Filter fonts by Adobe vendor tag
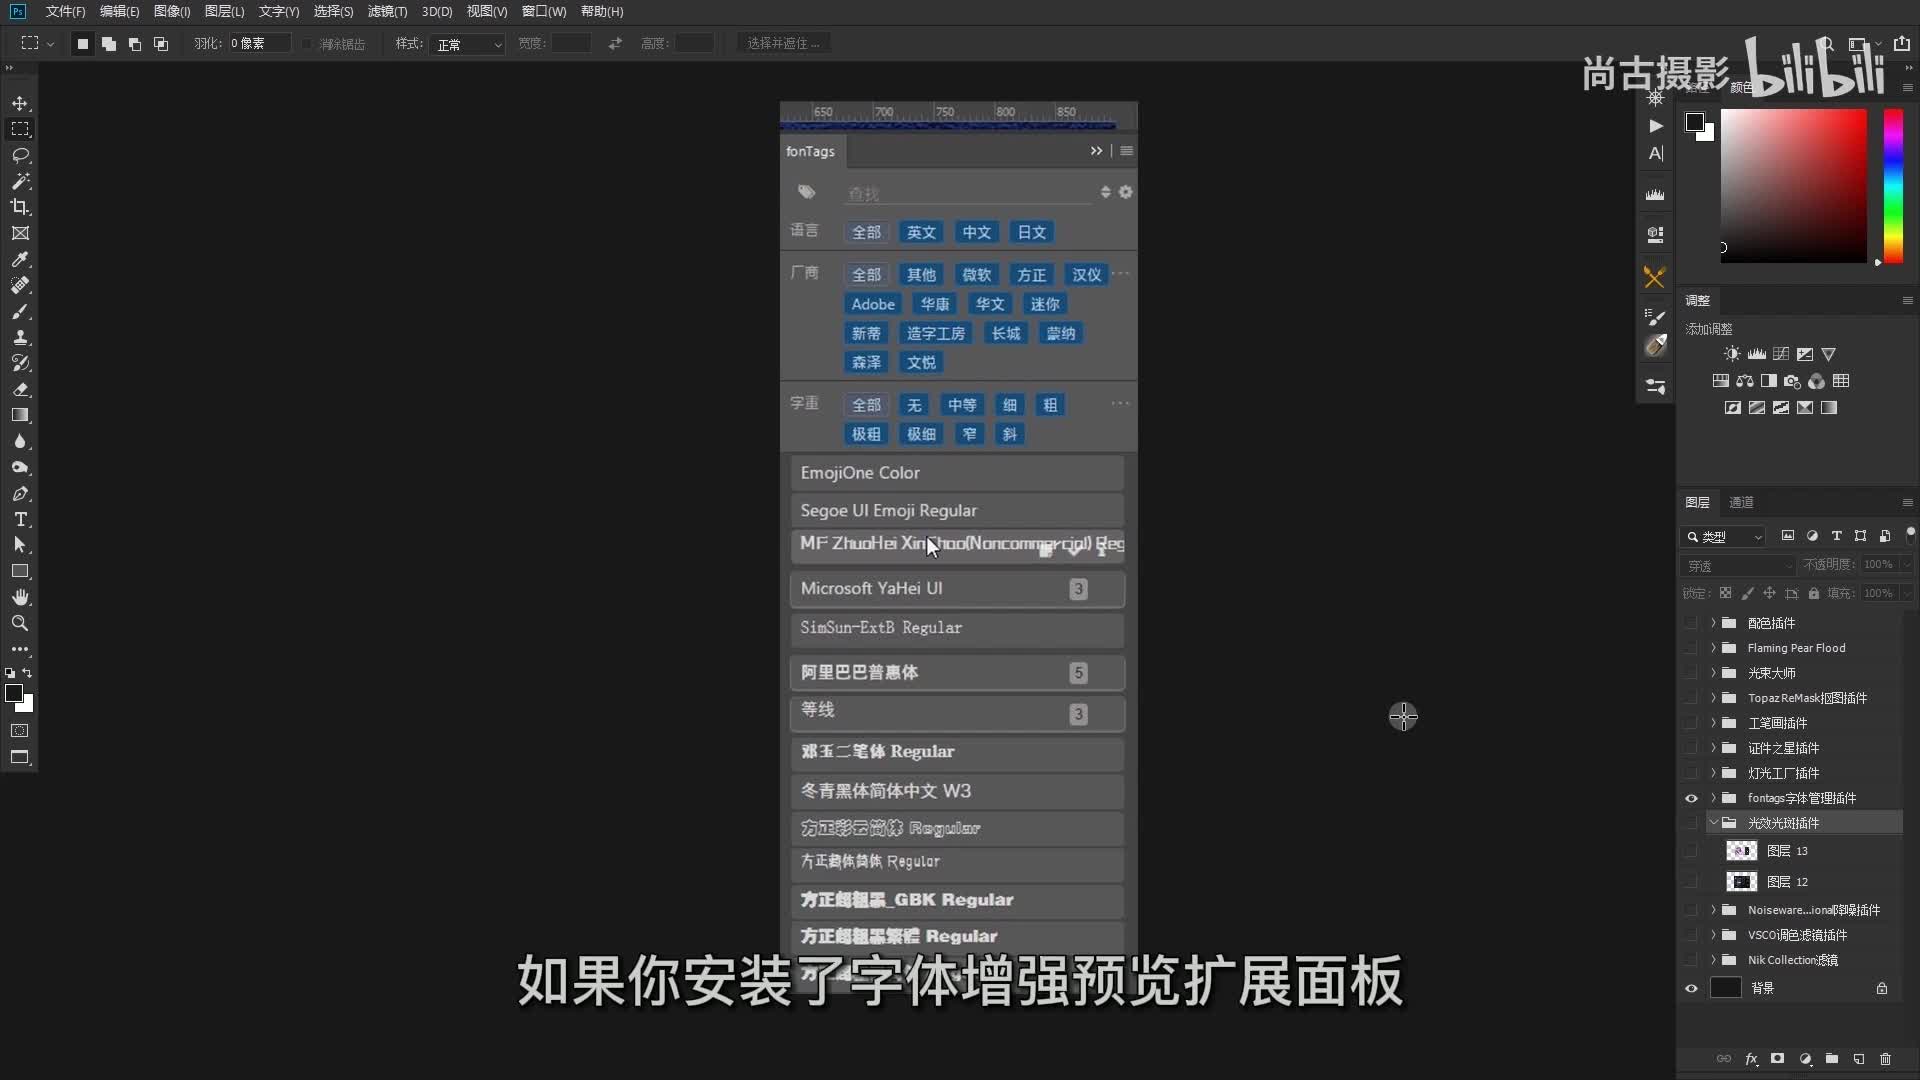Viewport: 1920px width, 1080px height. 872,304
